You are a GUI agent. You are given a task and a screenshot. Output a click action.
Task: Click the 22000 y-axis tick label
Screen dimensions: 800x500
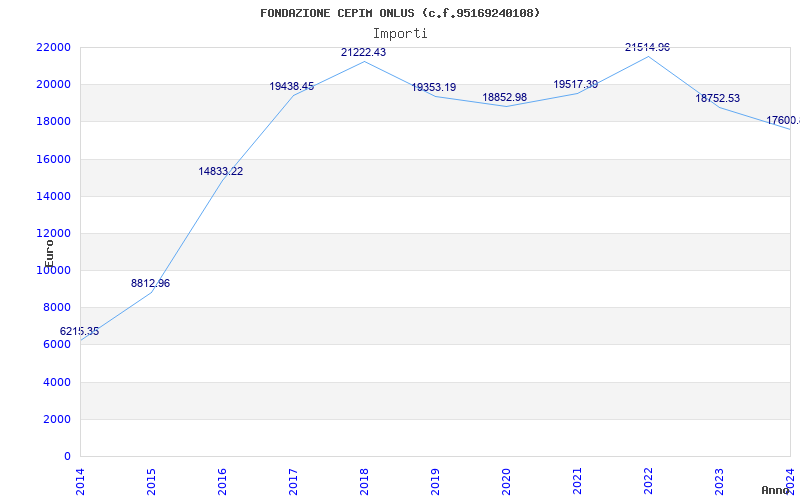pos(53,47)
